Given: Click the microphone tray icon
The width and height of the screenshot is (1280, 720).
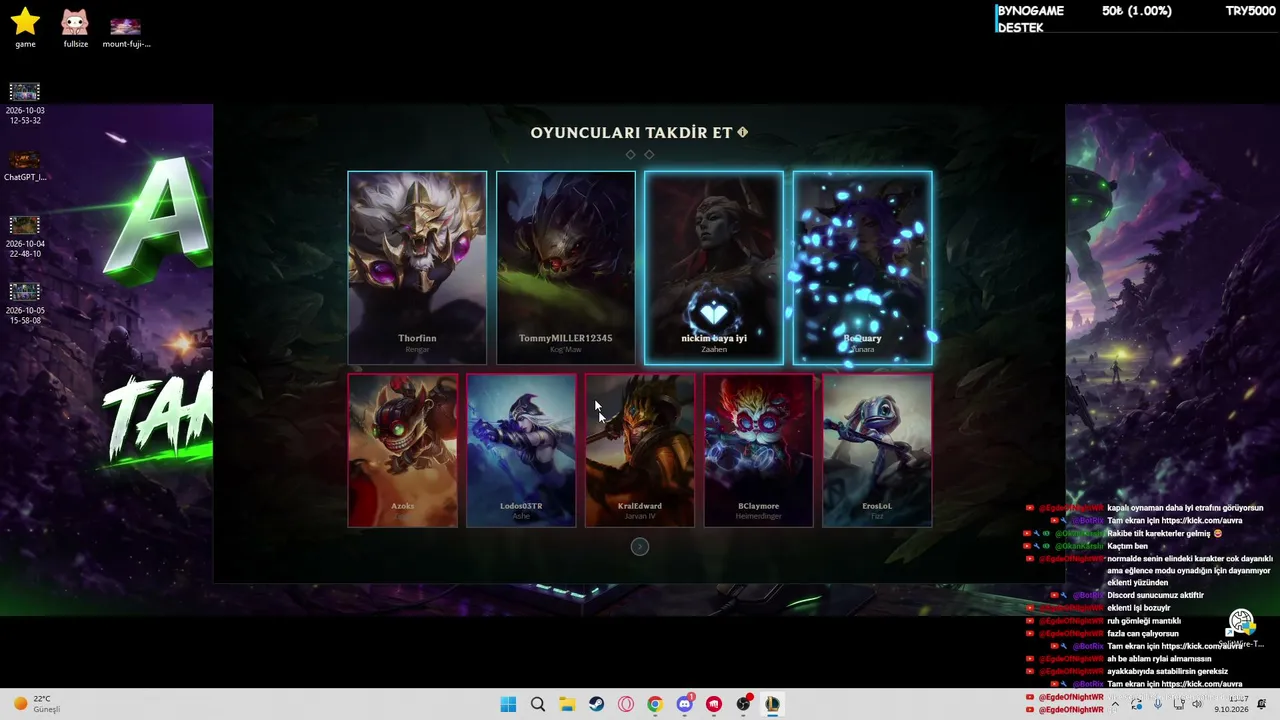Looking at the screenshot, I should 1158,704.
